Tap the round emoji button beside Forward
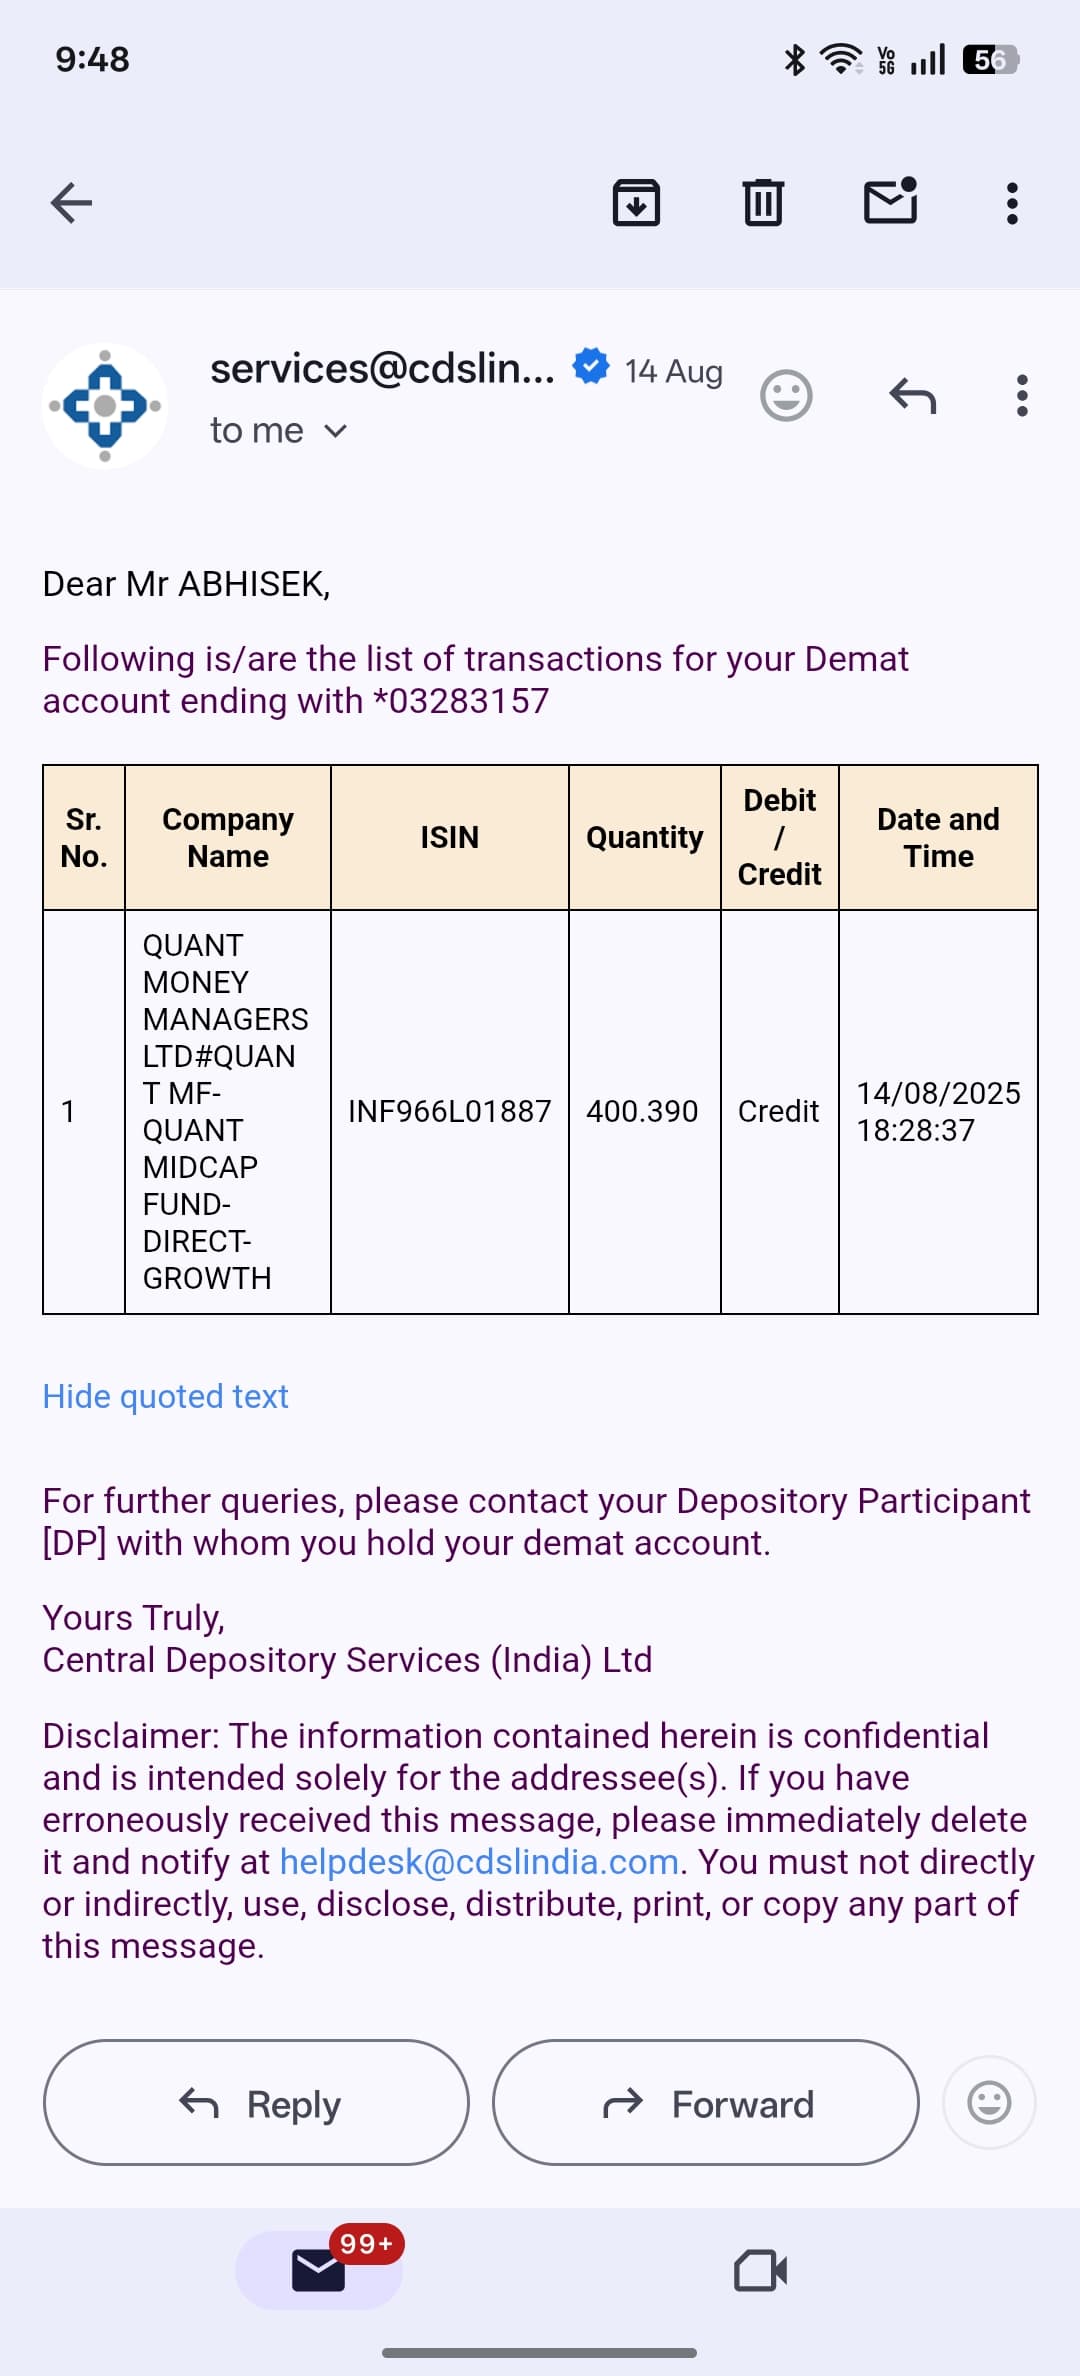Viewport: 1080px width, 2376px height. [x=989, y=2103]
